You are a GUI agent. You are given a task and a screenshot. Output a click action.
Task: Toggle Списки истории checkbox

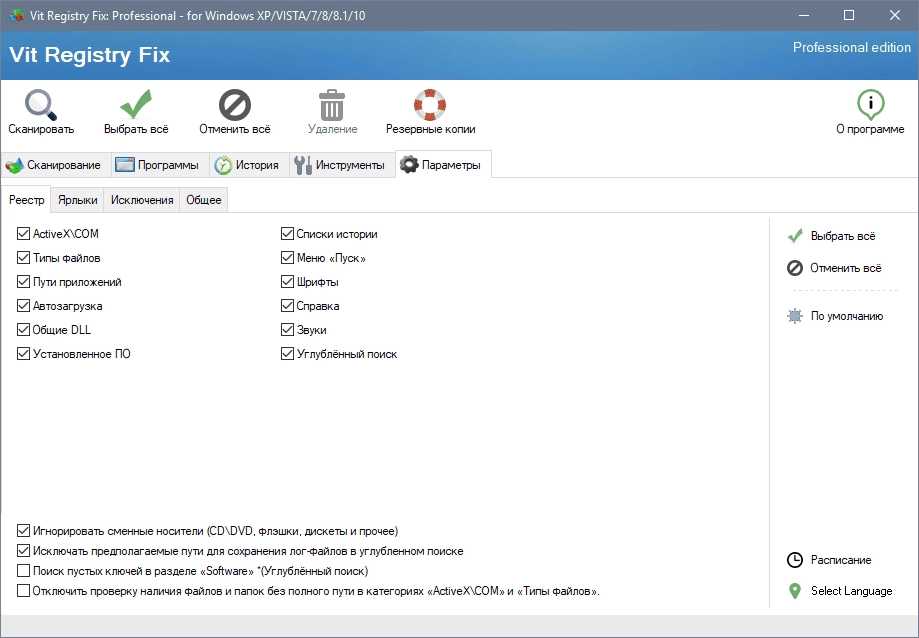tap(287, 234)
